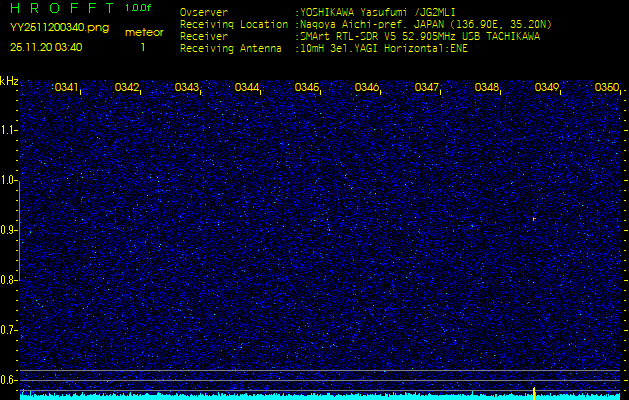Screen dimensions: 629x400
Task: Click the 0.6 kHz frequency label
Action: (x=9, y=379)
